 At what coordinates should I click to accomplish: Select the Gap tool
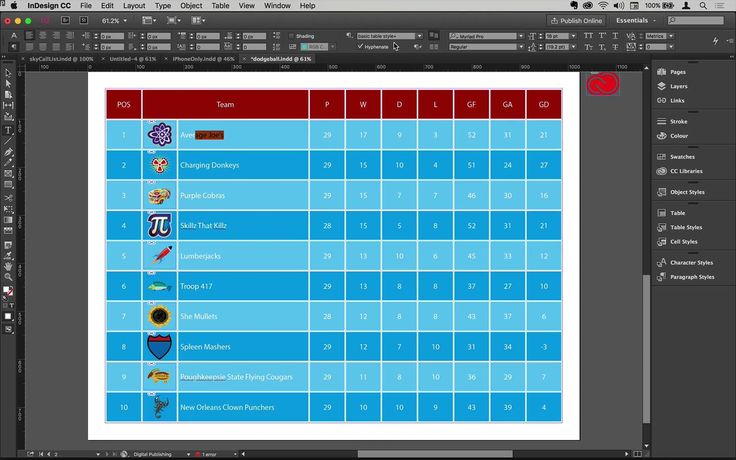(x=8, y=106)
